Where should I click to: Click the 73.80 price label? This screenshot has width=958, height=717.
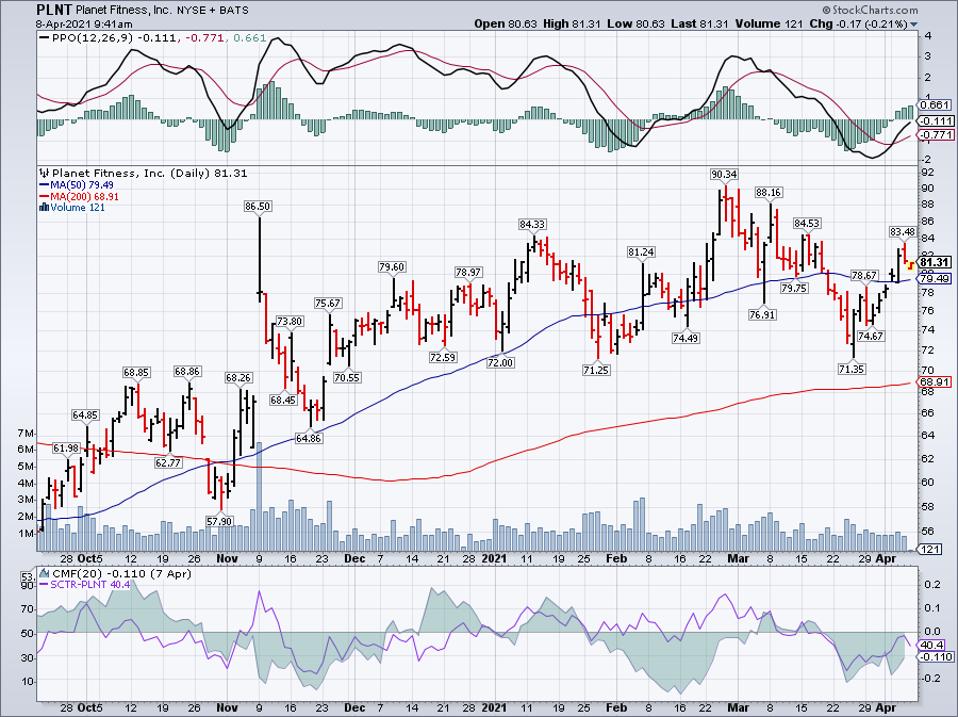(289, 321)
